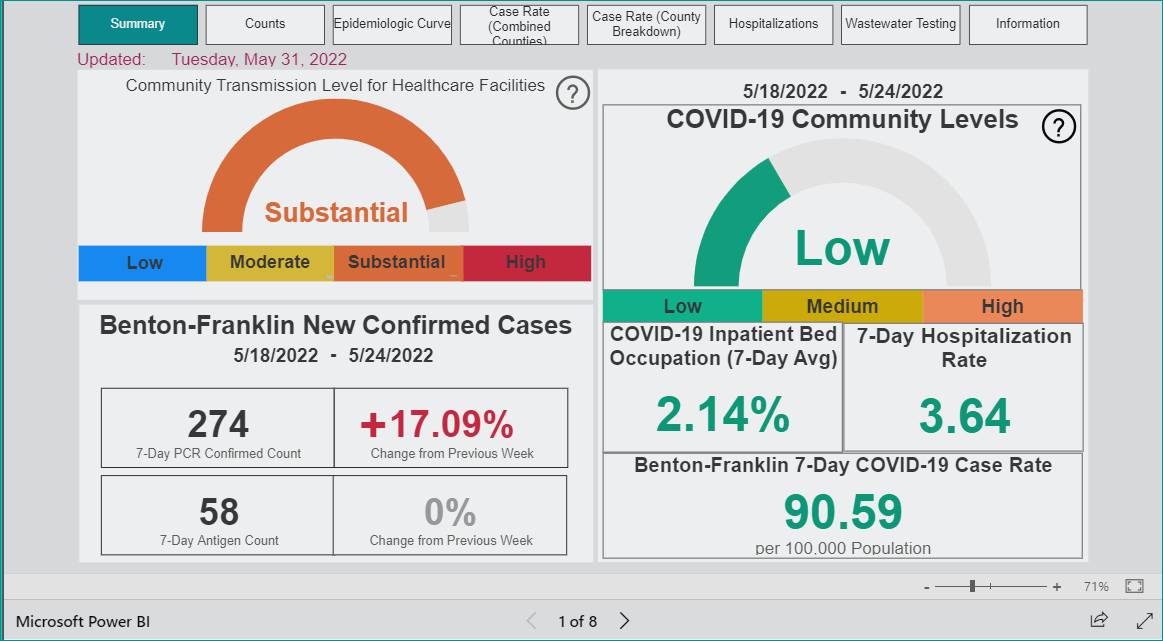The image size is (1163, 641).
Task: Click the 274 PCR Confirmed Count card
Action: [x=217, y=428]
